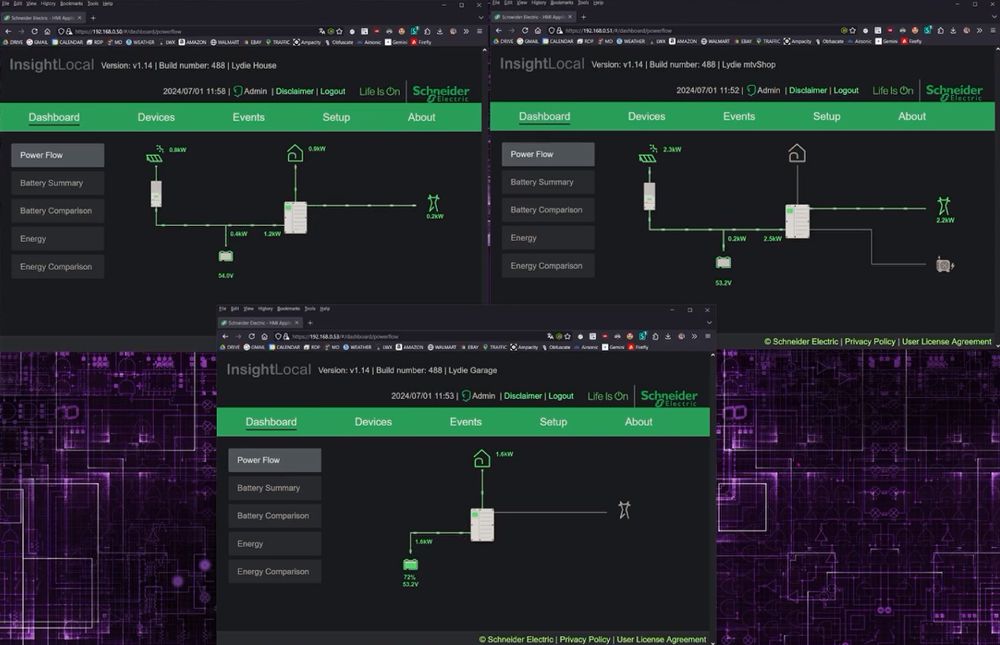Click Logout link in Lydie House window

click(332, 91)
